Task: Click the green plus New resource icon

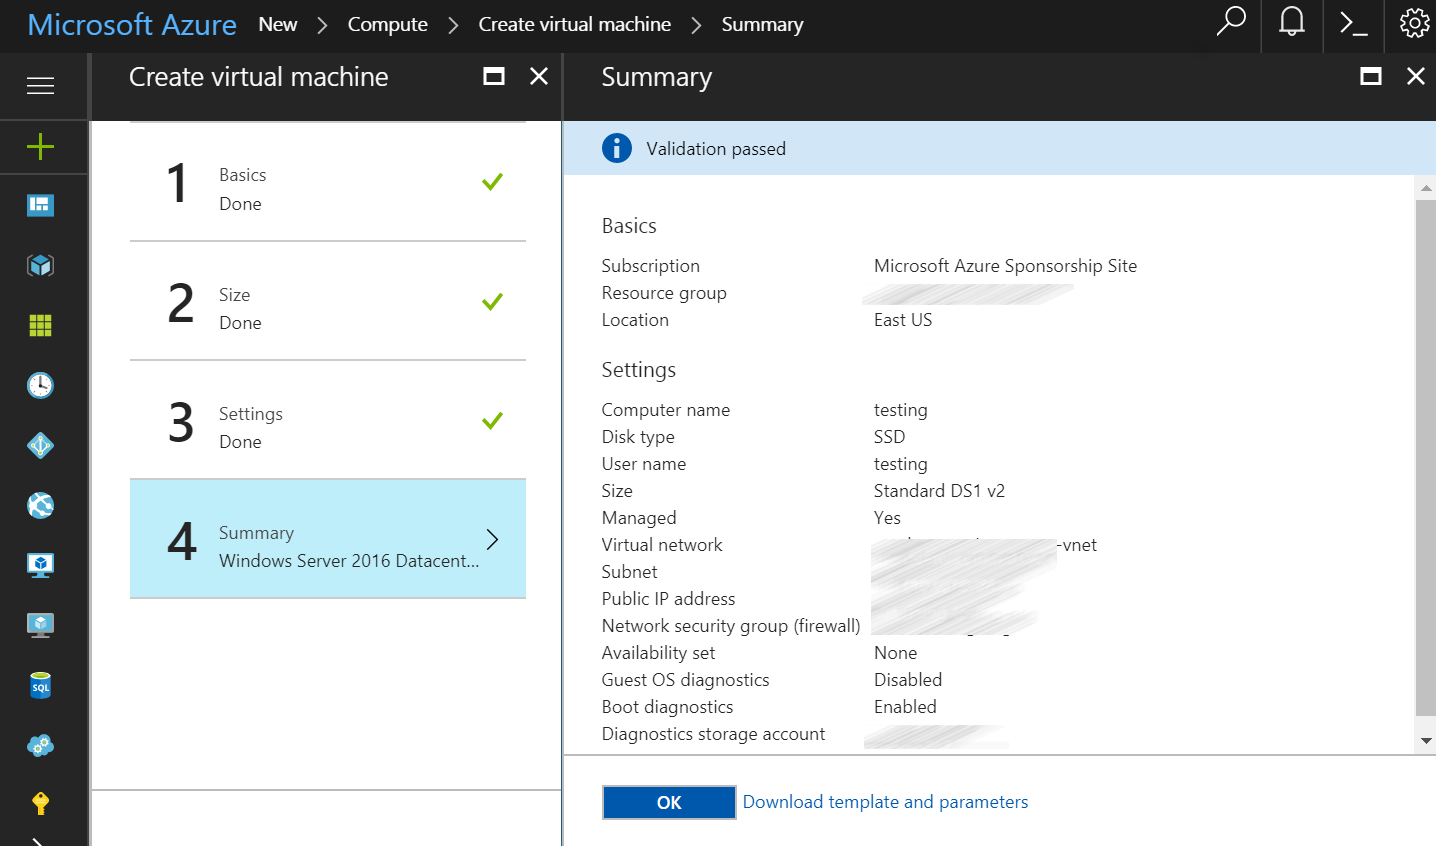Action: 40,147
